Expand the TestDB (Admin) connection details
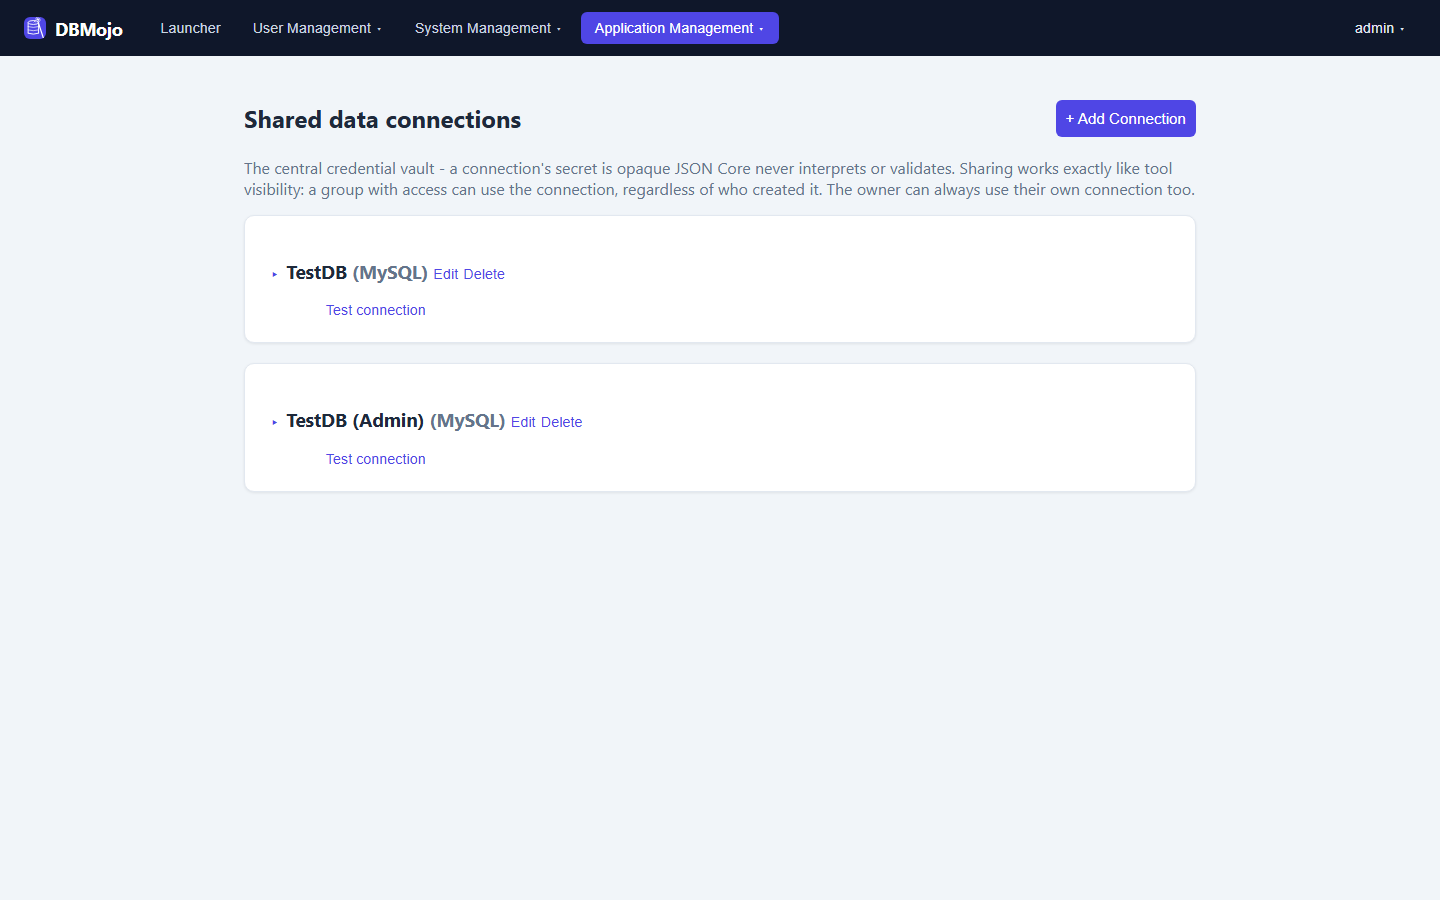The image size is (1440, 900). tap(275, 422)
